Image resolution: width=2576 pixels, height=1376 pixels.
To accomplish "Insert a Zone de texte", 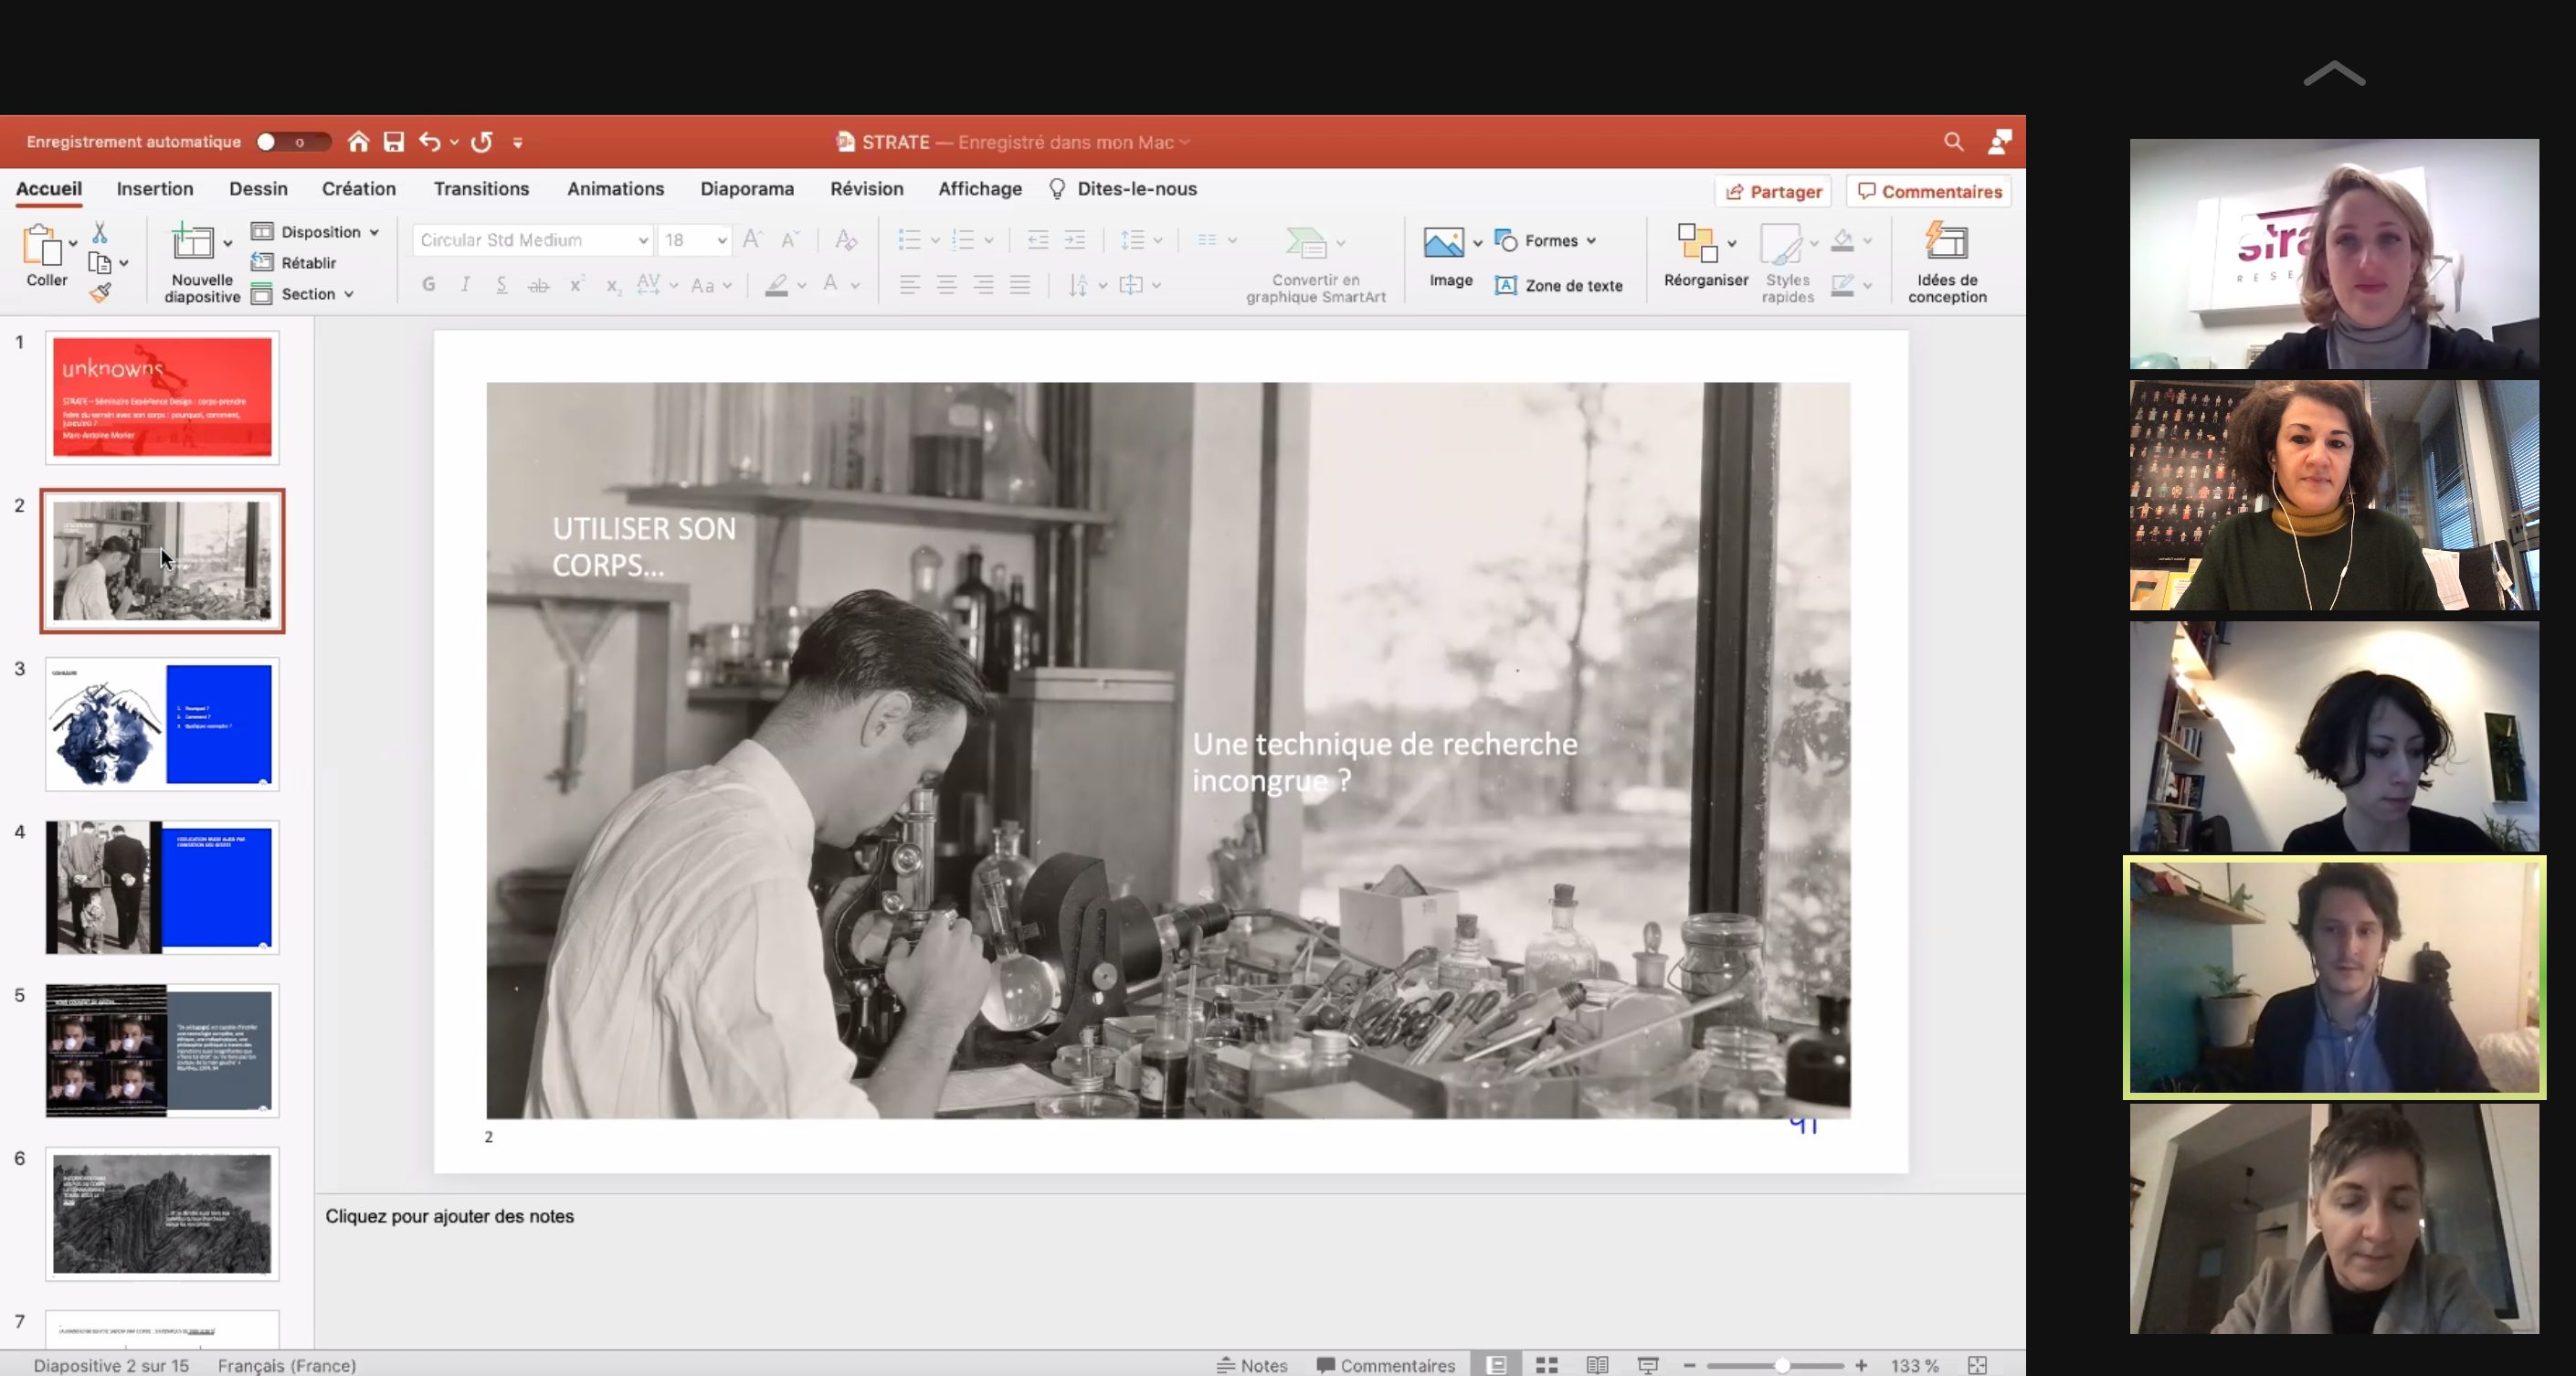I will point(1559,286).
